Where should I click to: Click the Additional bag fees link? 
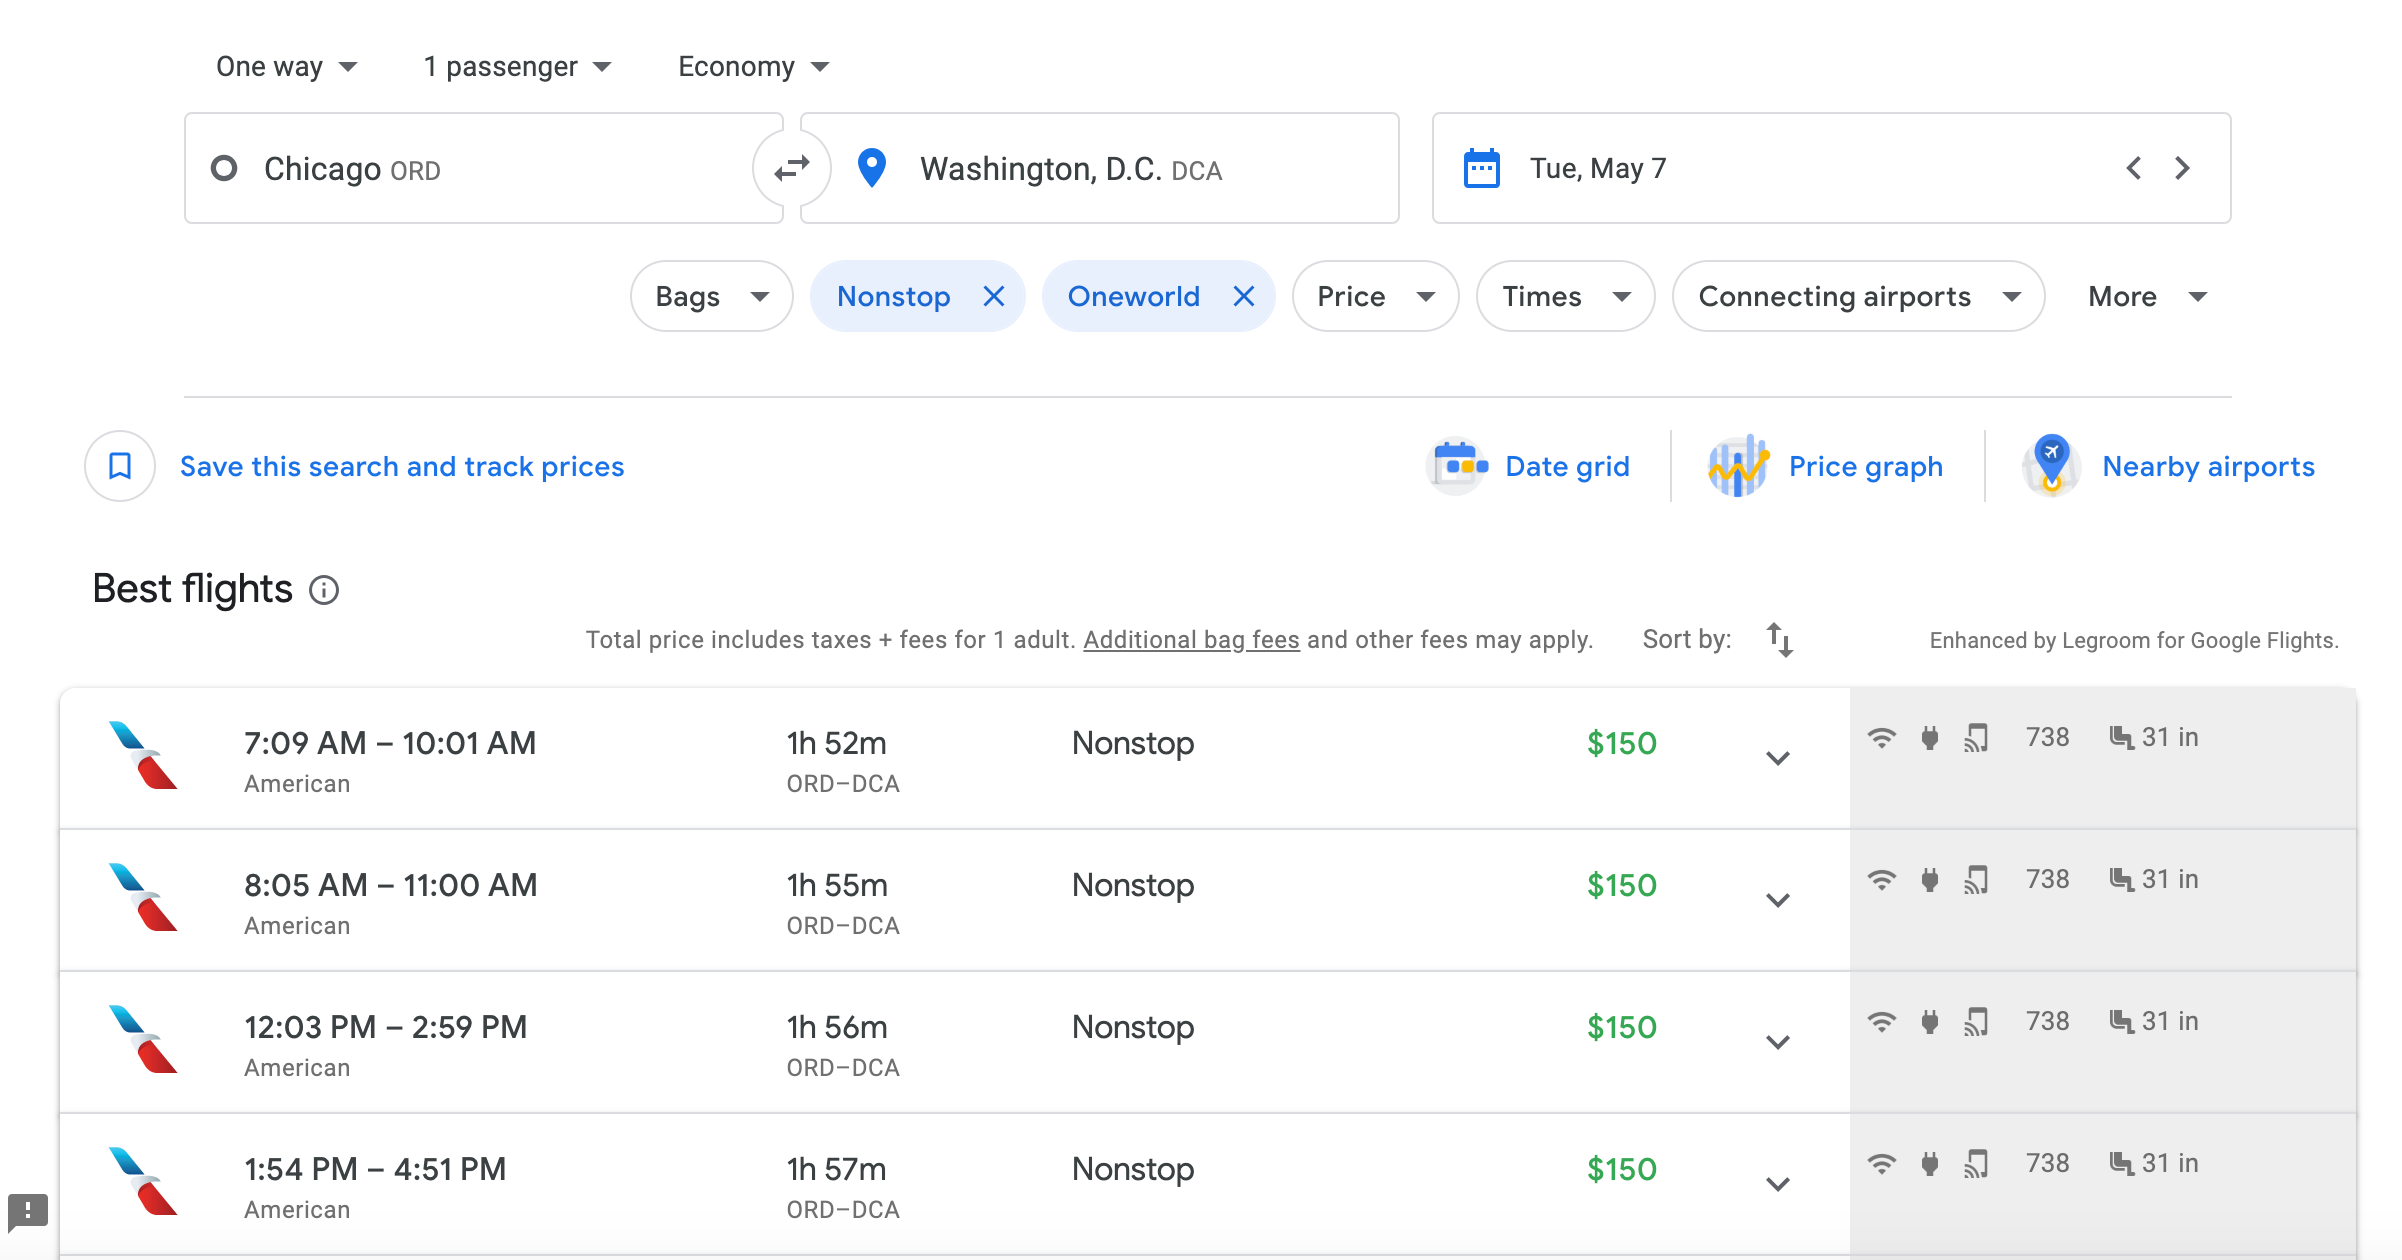[1191, 640]
